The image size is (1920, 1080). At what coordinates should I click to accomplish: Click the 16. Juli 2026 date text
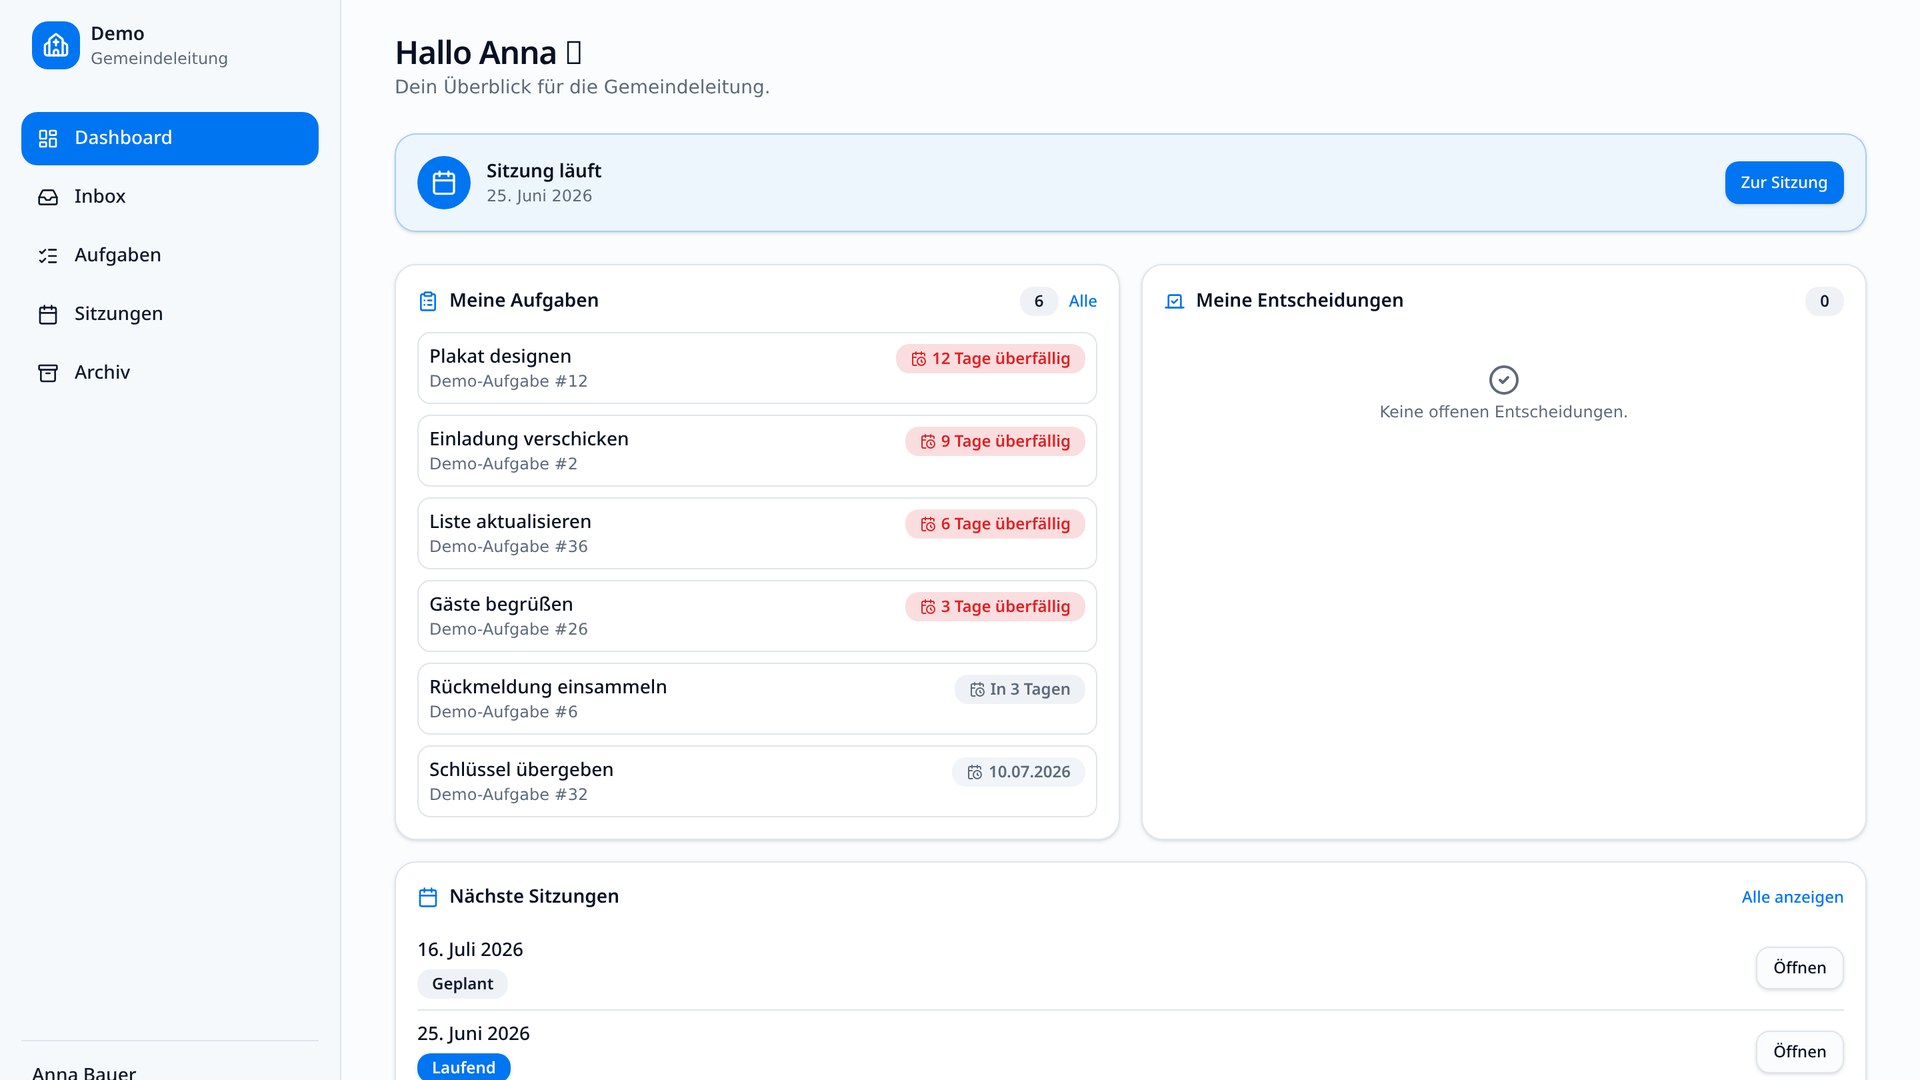click(470, 950)
